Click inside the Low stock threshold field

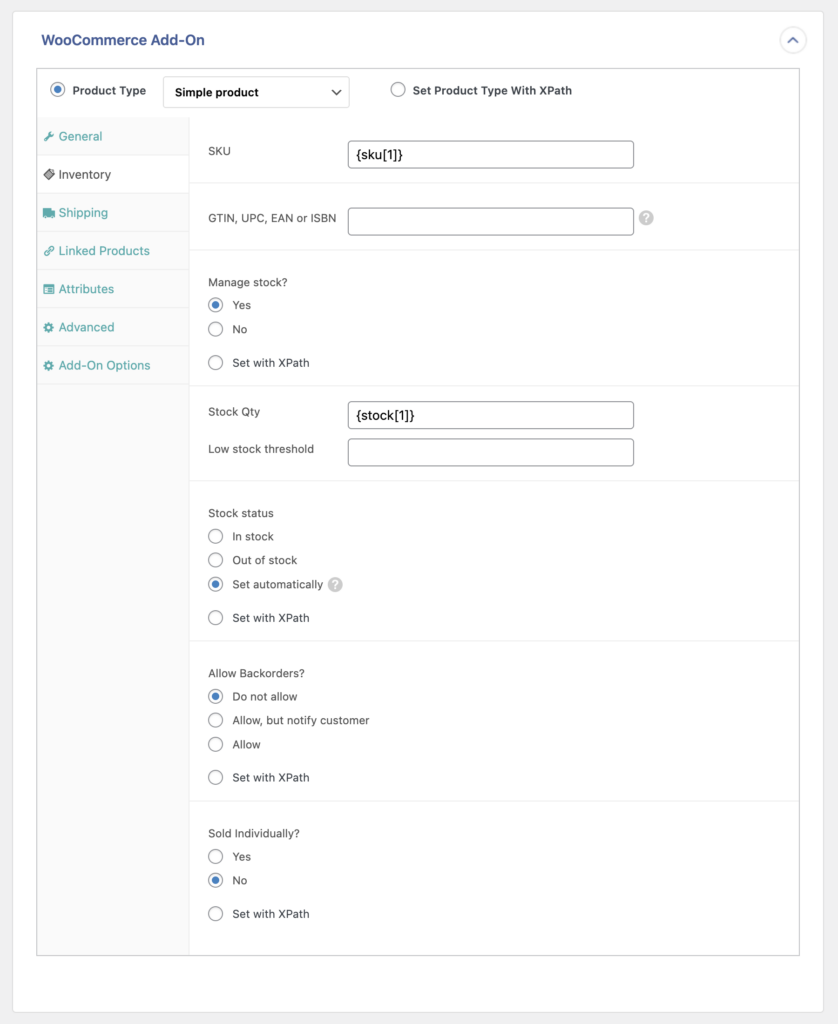click(x=490, y=452)
